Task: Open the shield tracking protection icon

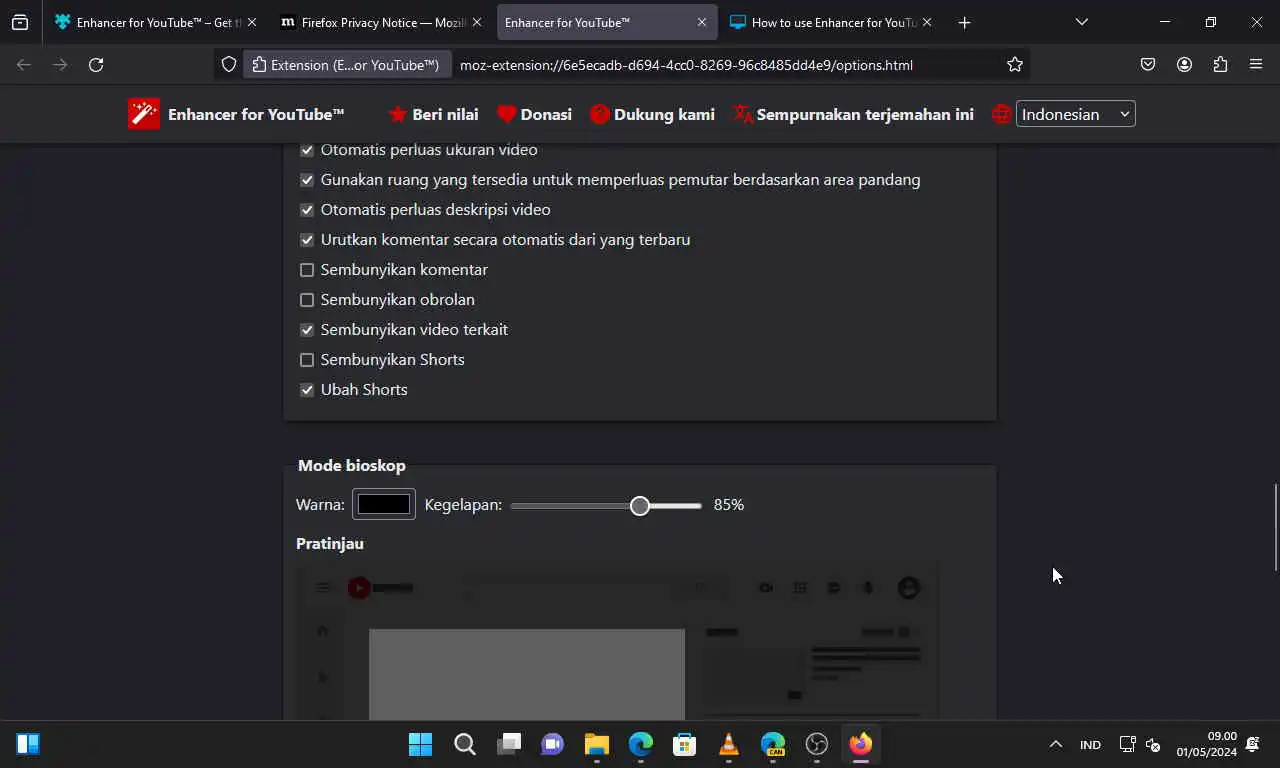Action: (x=229, y=65)
